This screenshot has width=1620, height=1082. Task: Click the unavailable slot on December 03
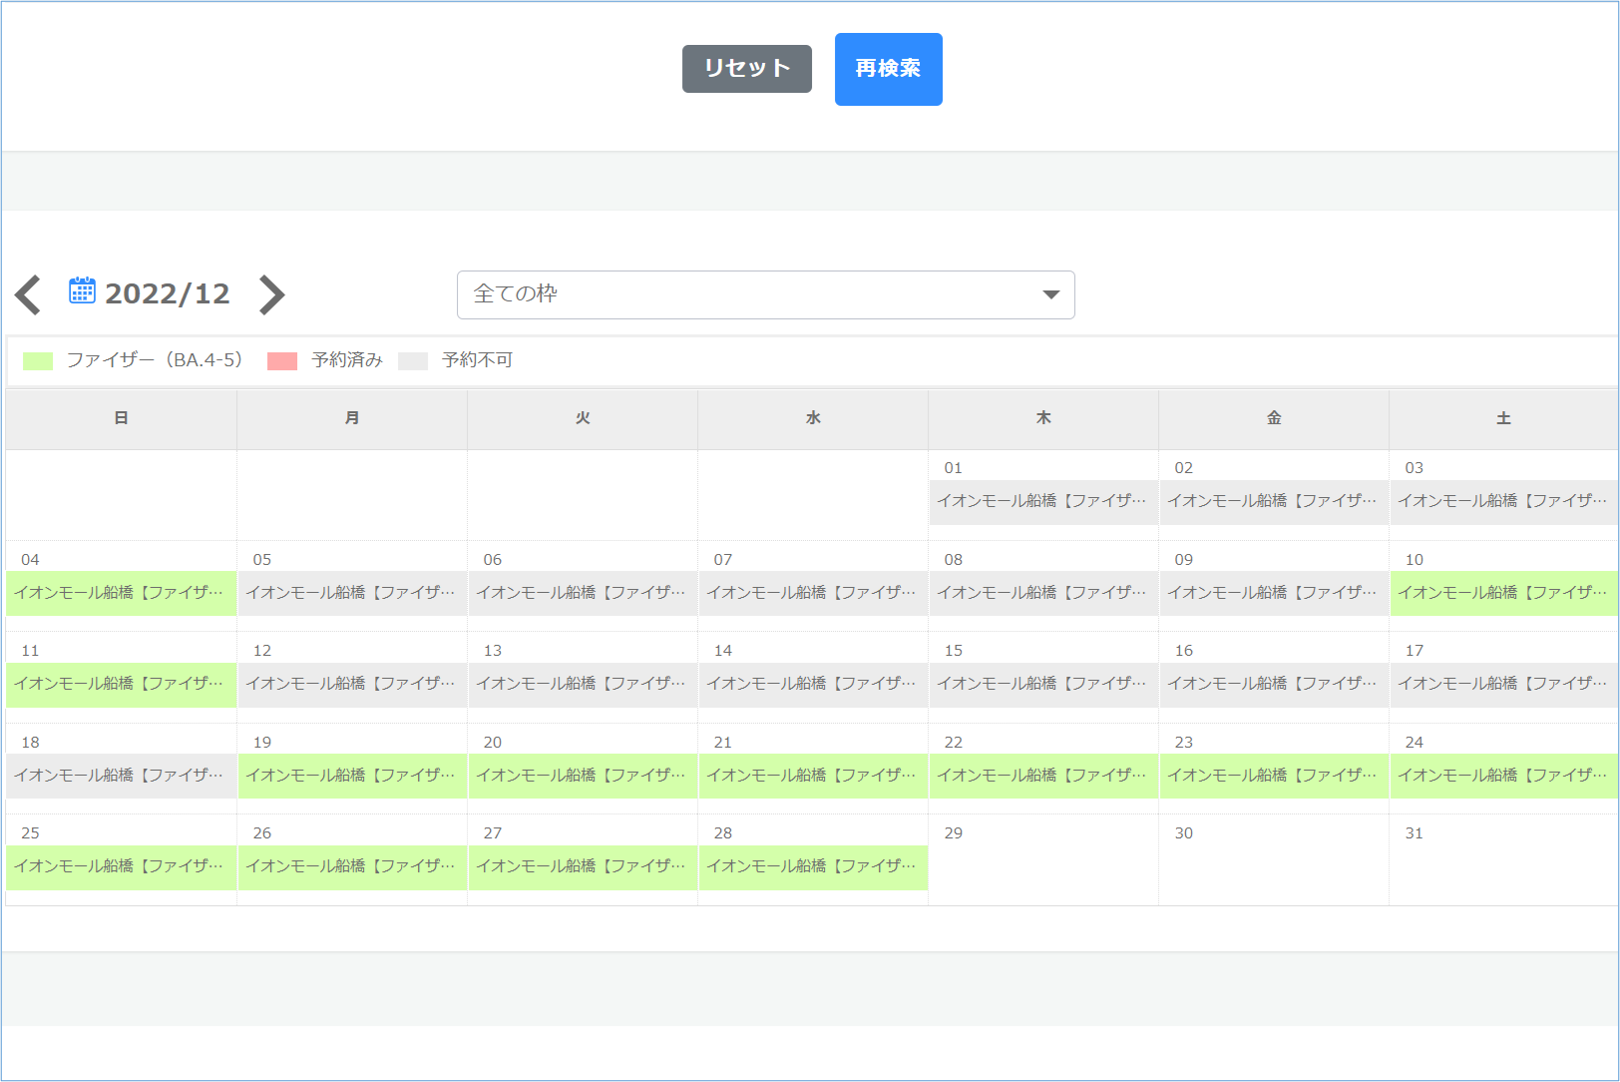tap(1504, 502)
